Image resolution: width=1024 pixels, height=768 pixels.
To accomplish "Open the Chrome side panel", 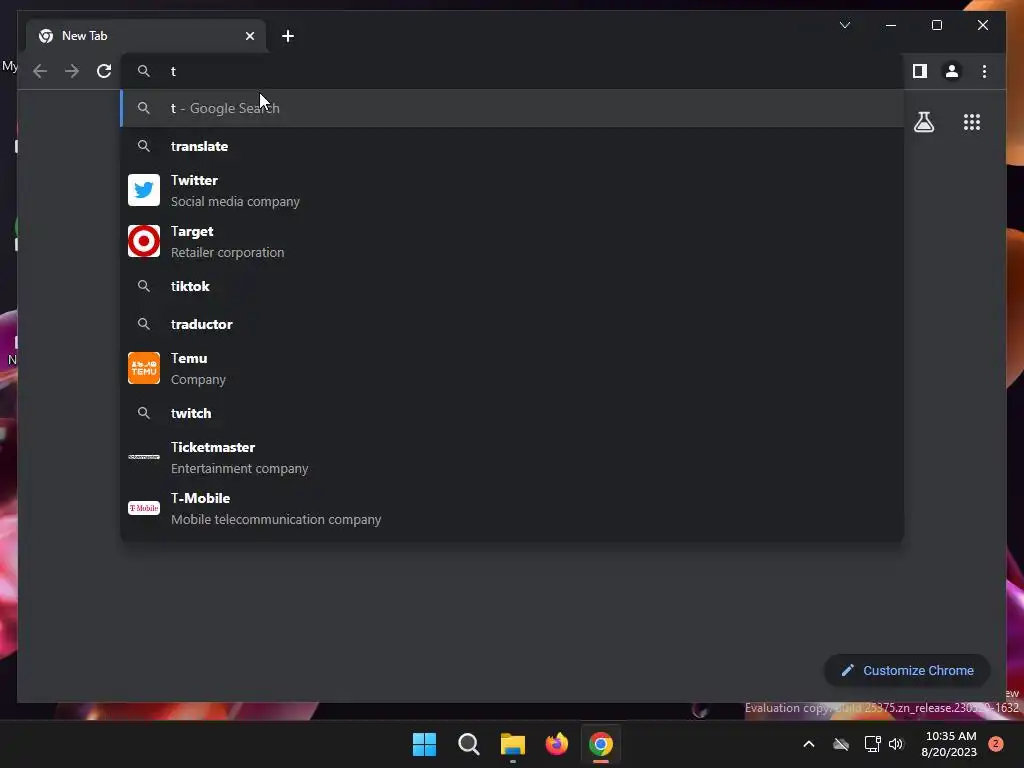I will 920,71.
